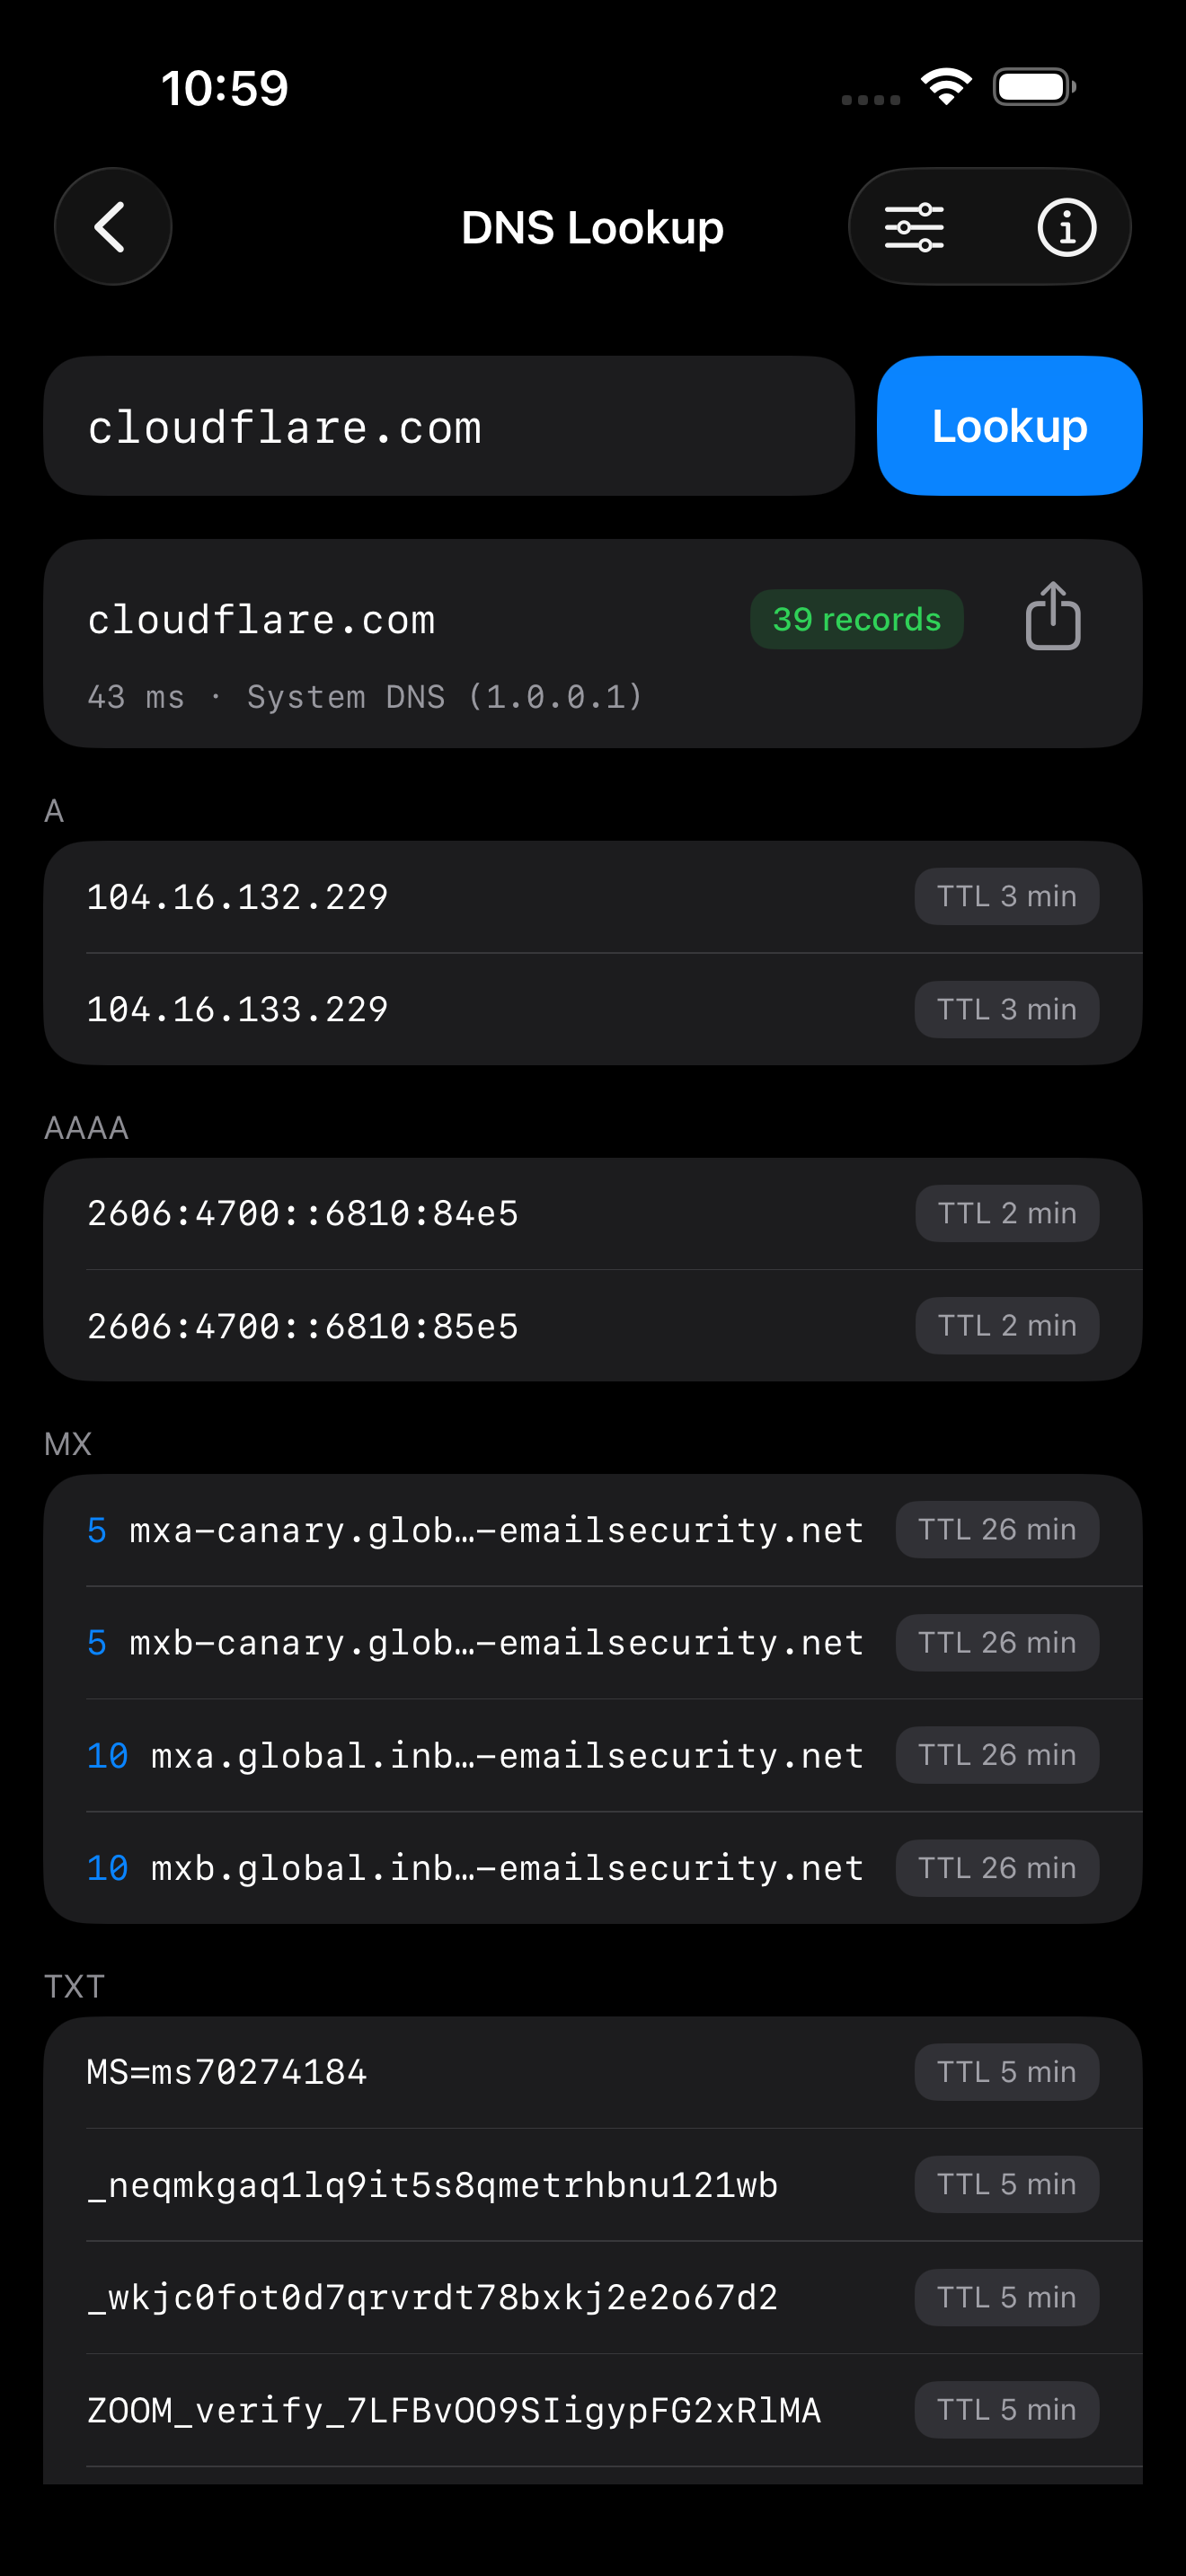
Task: Tap the Wi-Fi status icon
Action: tap(946, 87)
